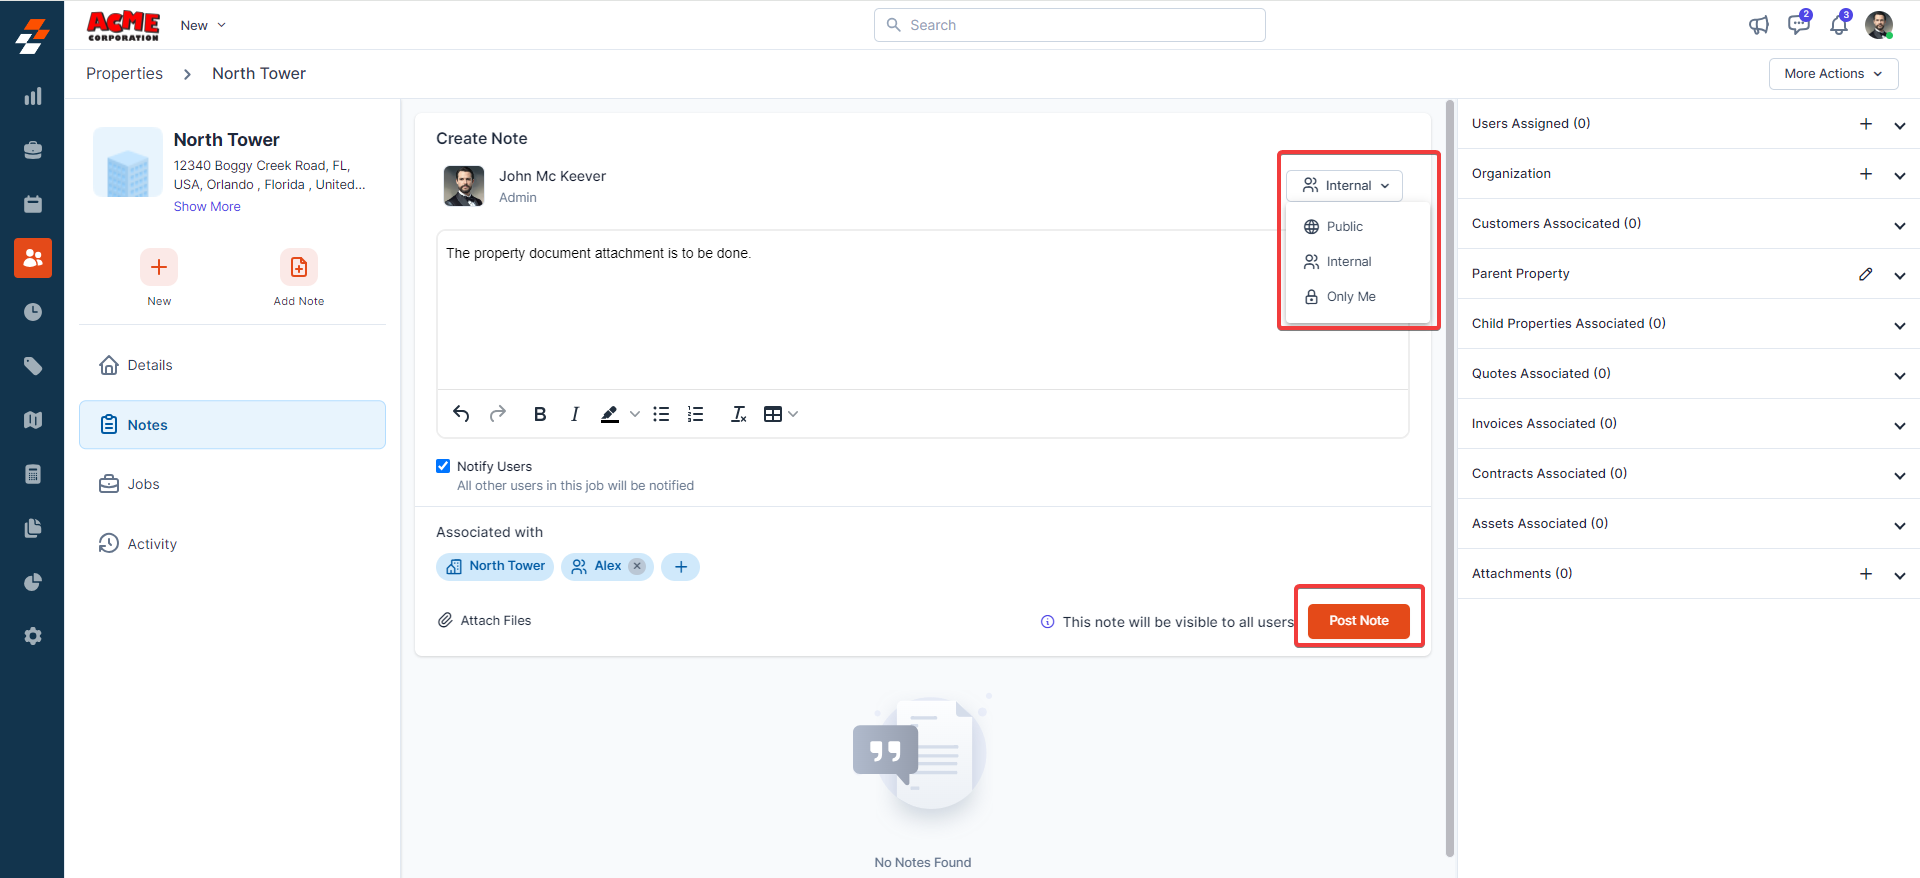1920x878 pixels.
Task: Click the plus icon for Organization
Action: click(x=1866, y=174)
